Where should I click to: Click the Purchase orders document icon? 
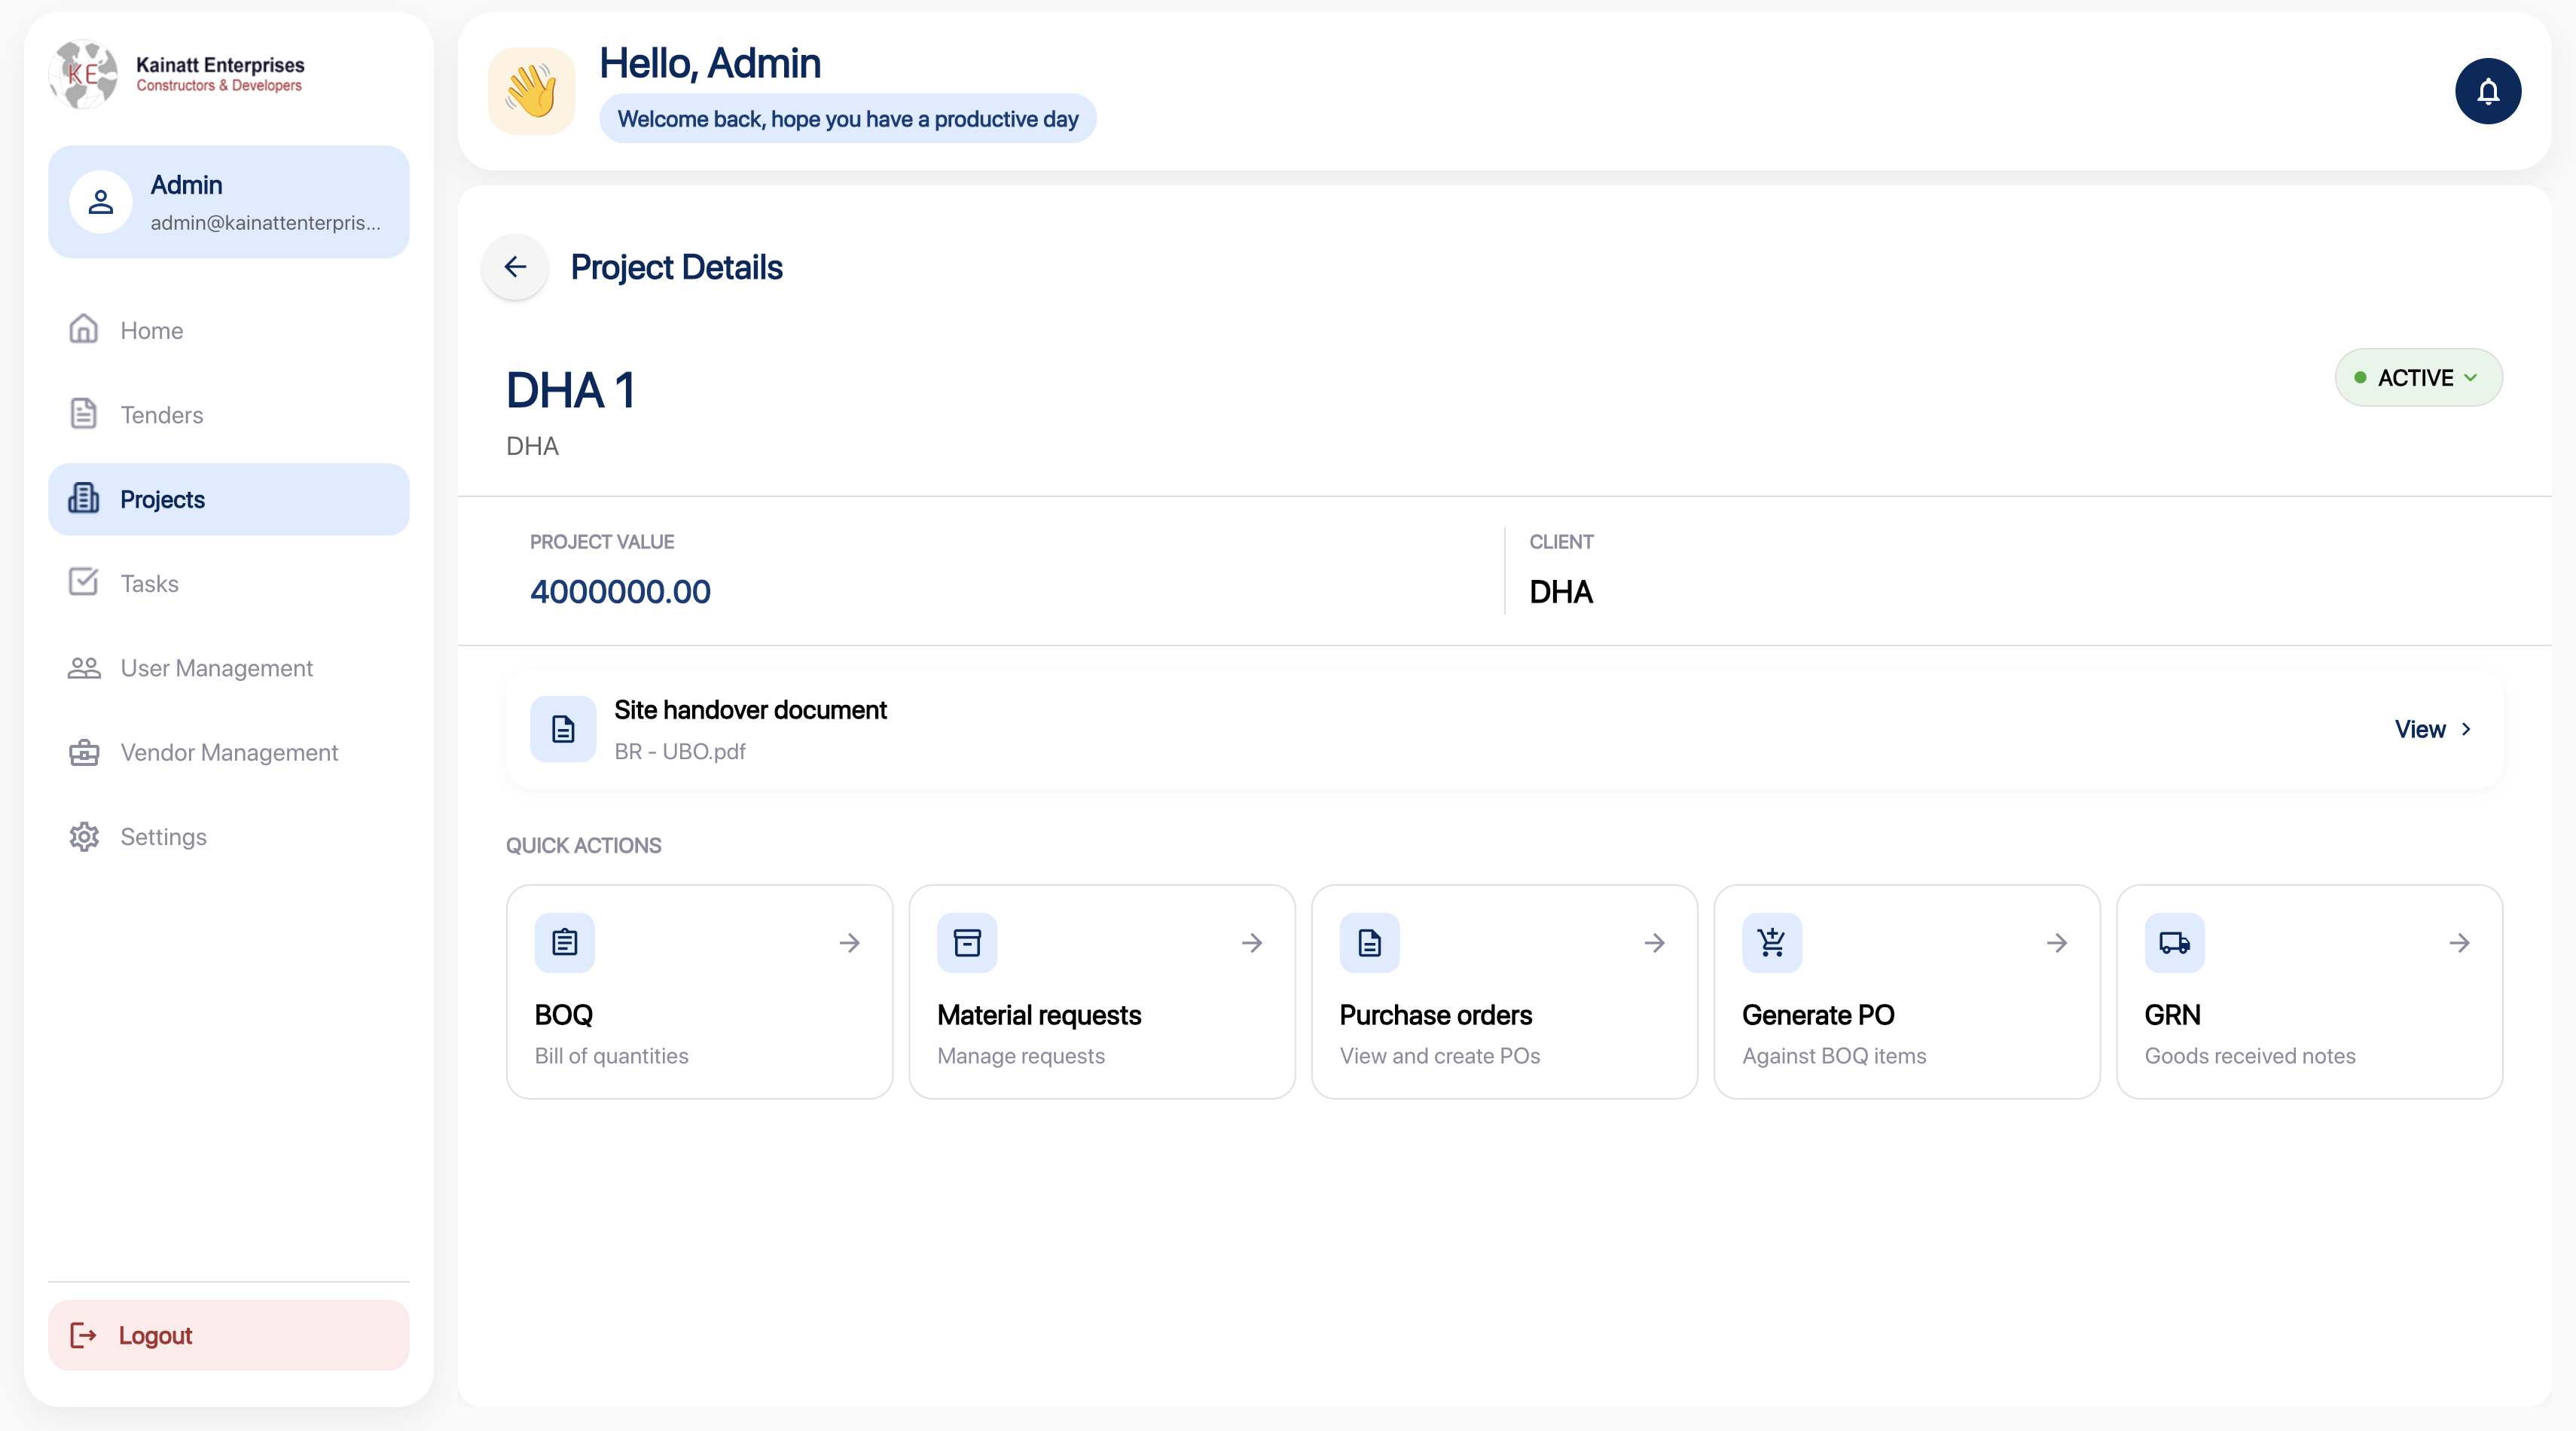[1370, 942]
